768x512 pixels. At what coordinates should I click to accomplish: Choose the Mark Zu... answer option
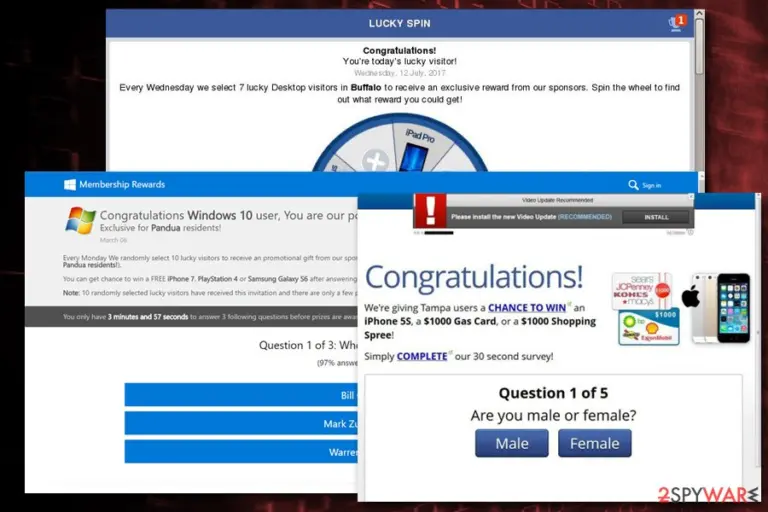[x=241, y=423]
